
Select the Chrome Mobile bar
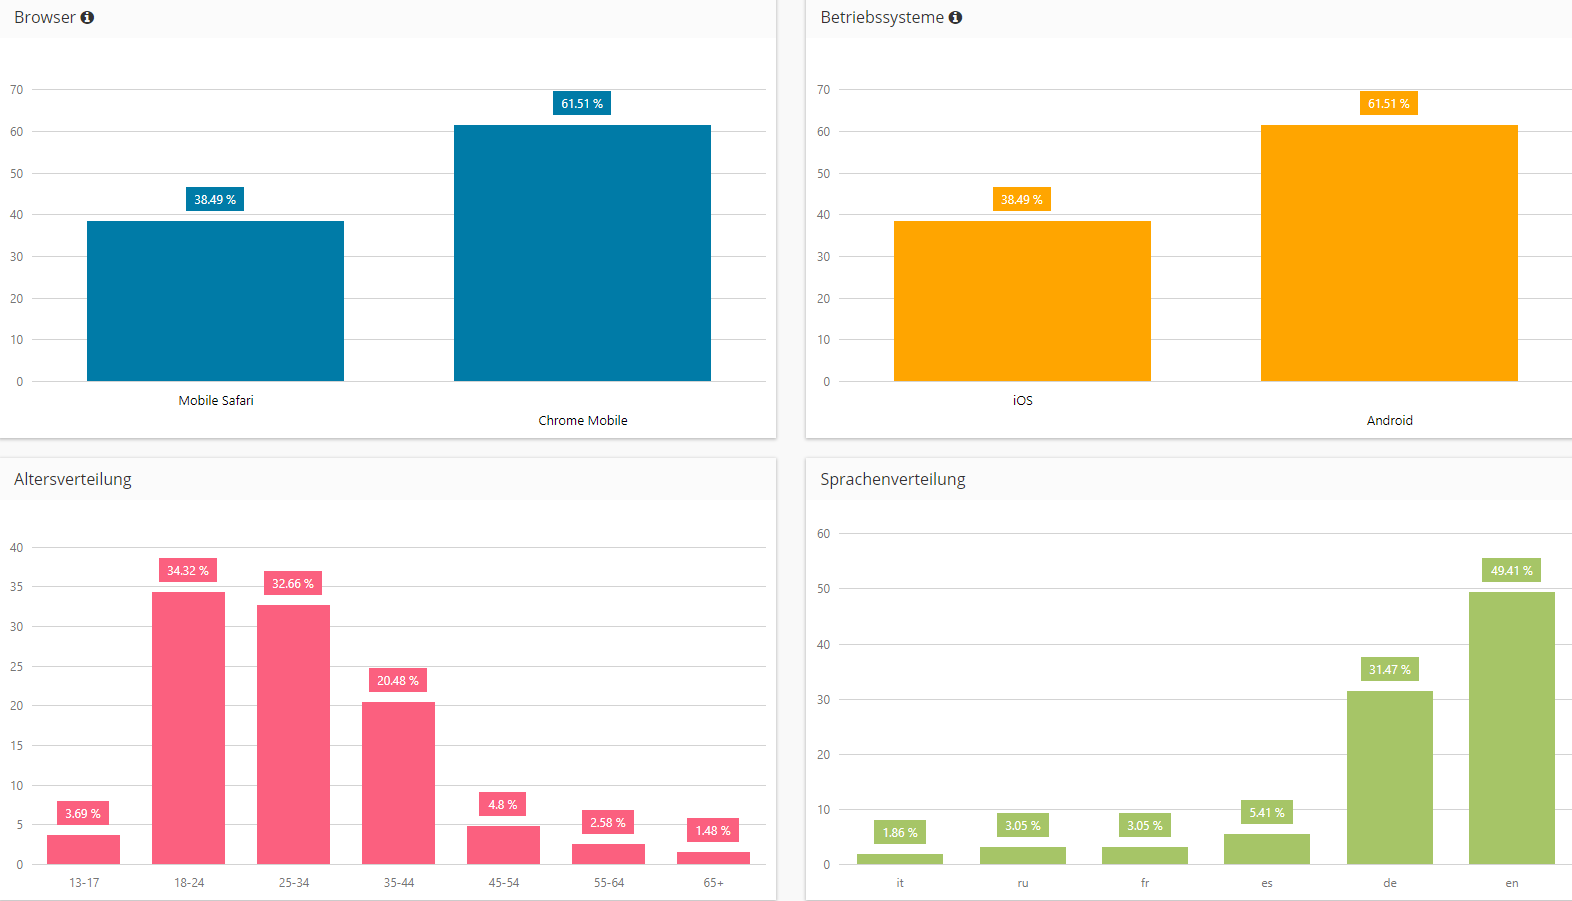[x=582, y=253]
